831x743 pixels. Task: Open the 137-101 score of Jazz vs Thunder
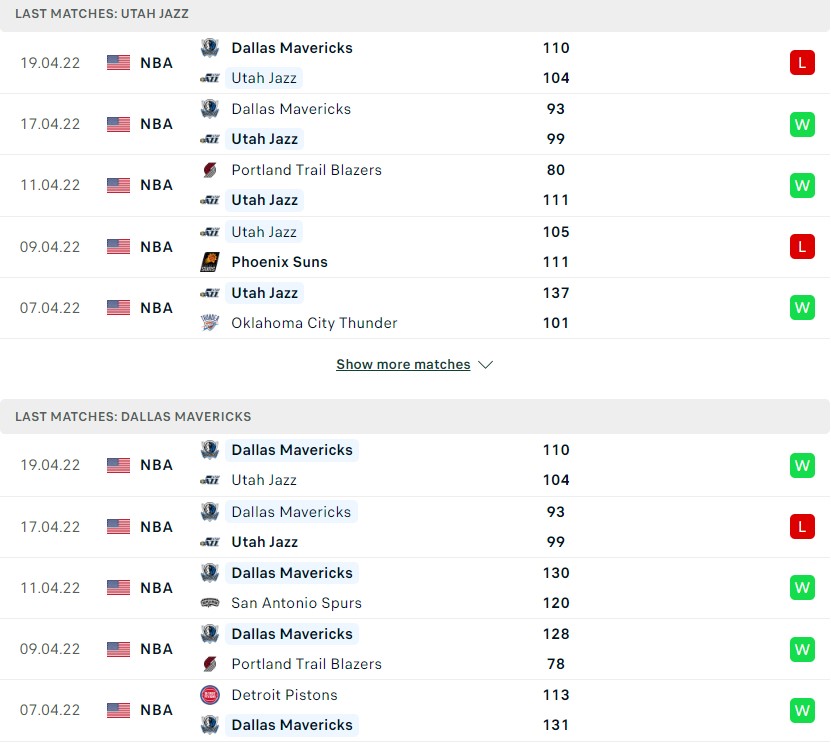click(x=556, y=308)
